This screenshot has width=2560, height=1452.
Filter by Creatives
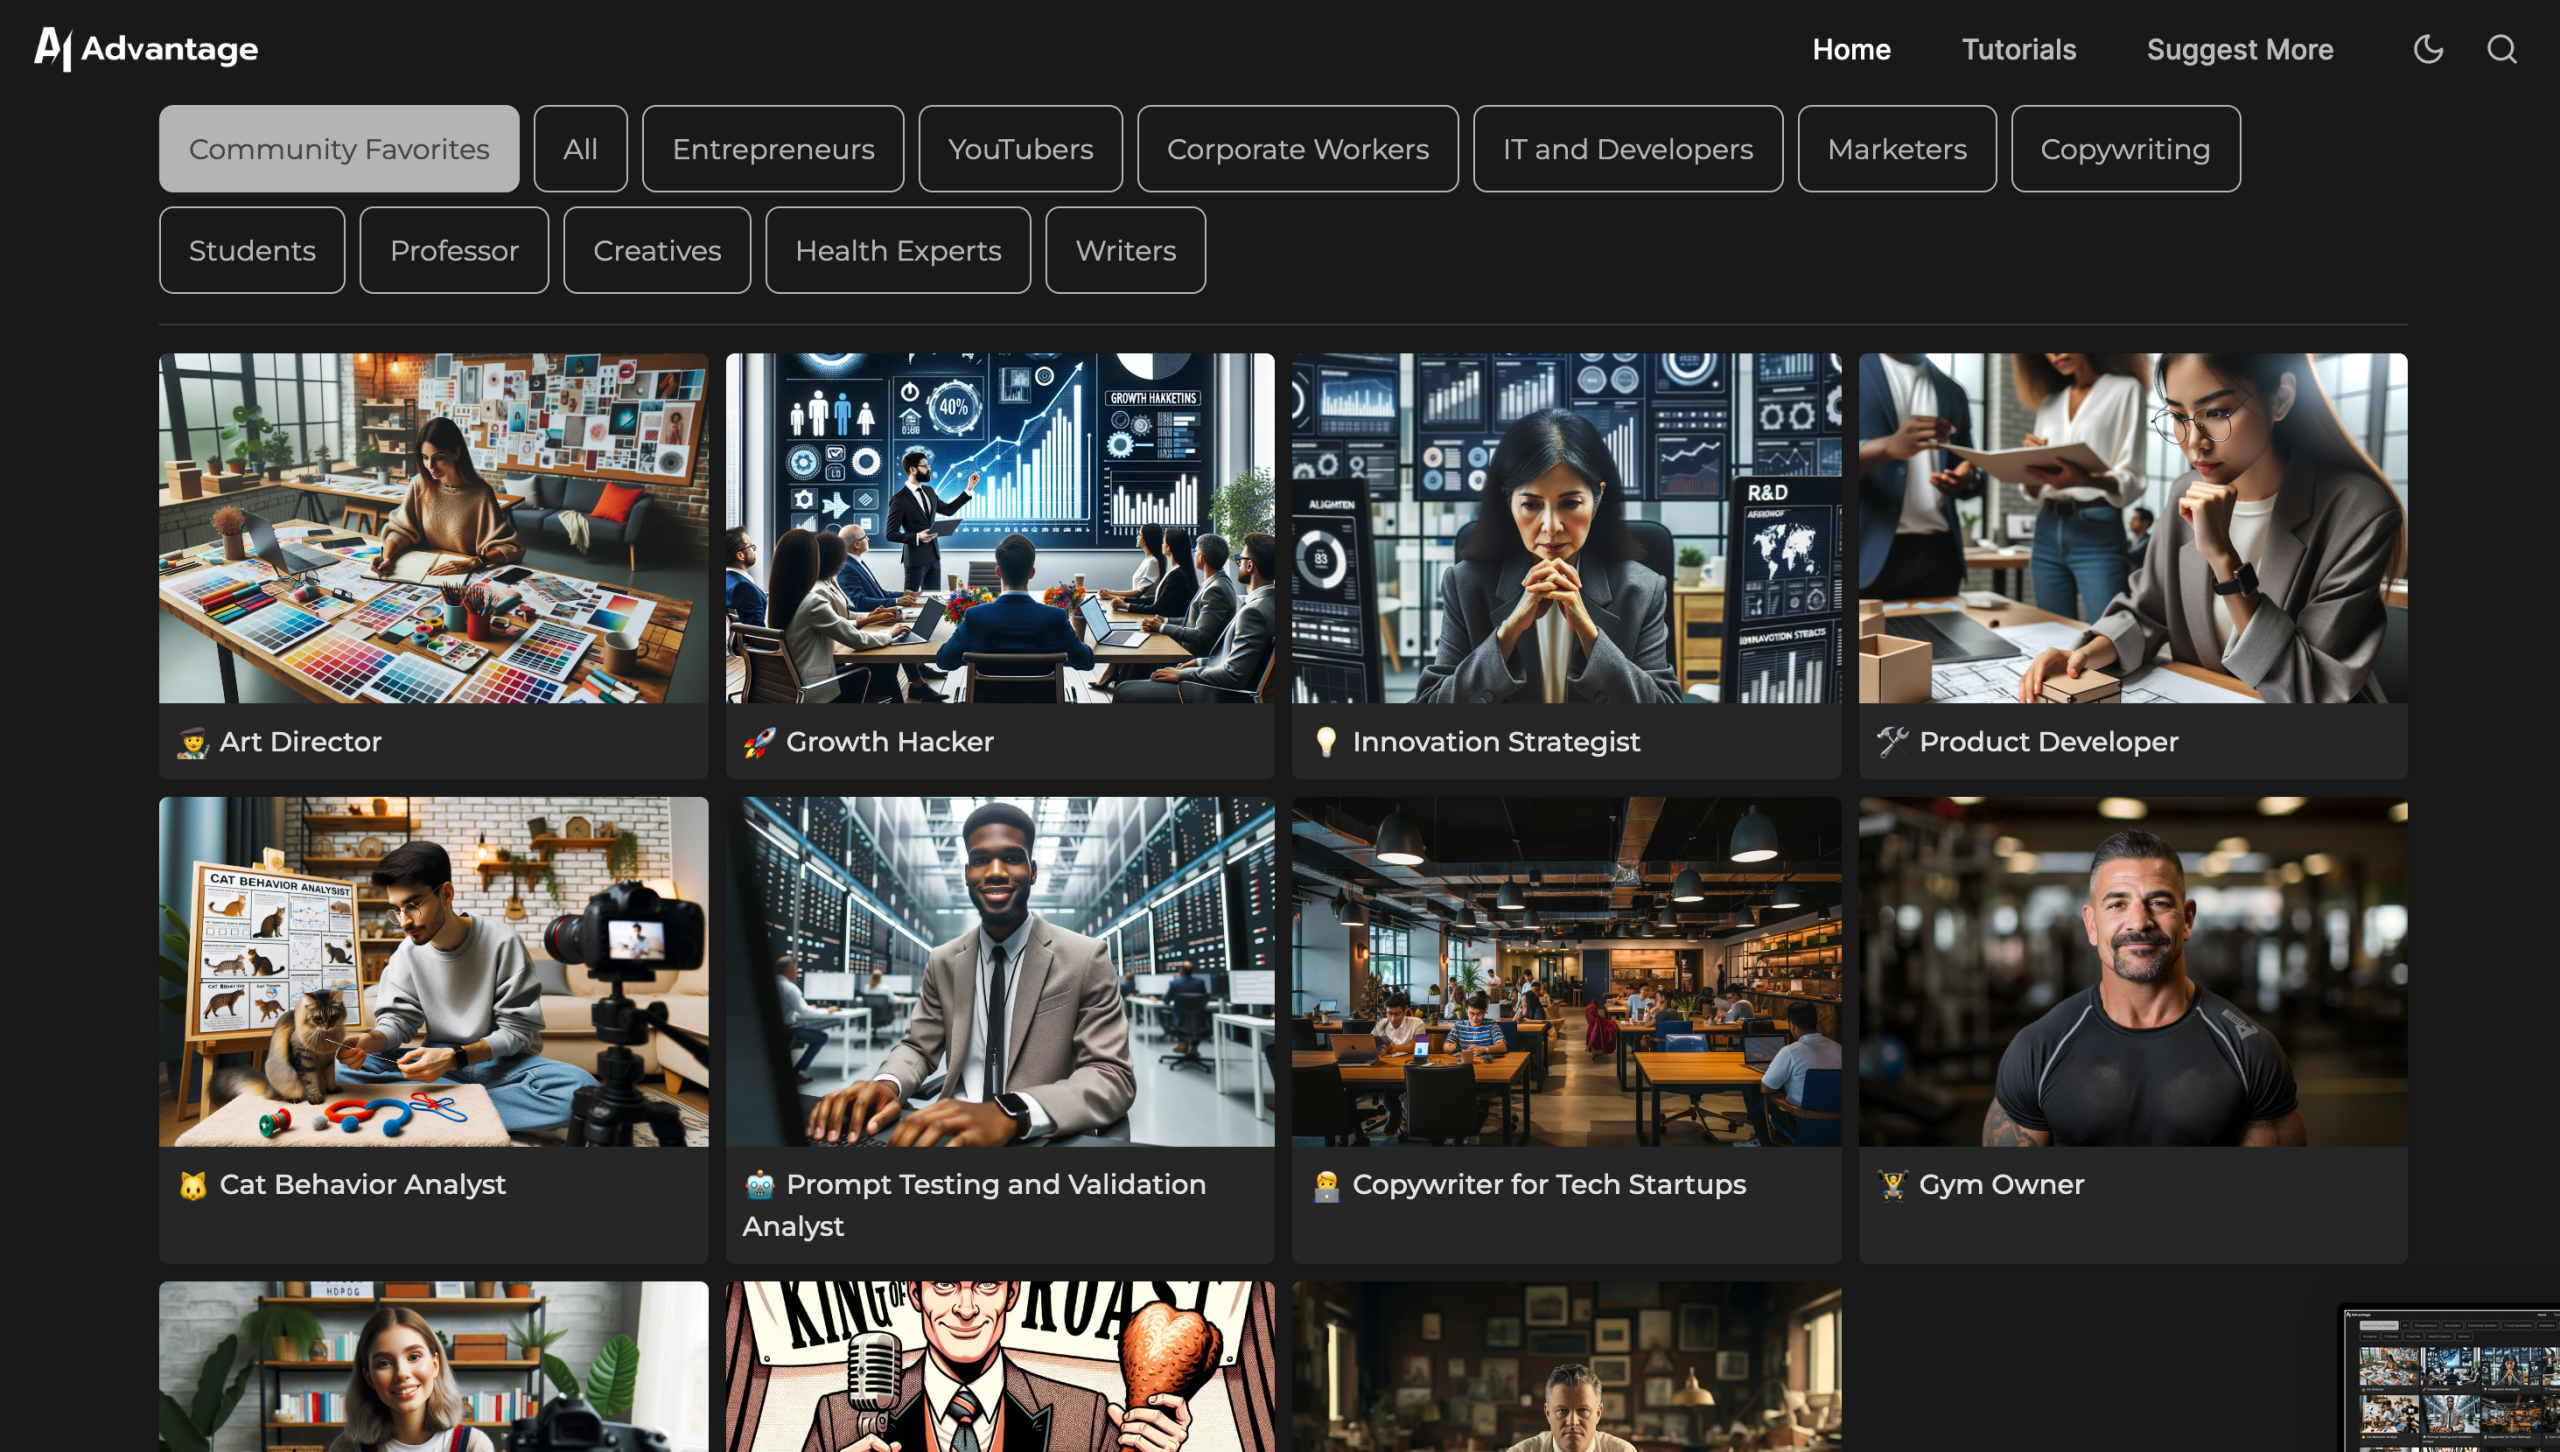[x=657, y=250]
